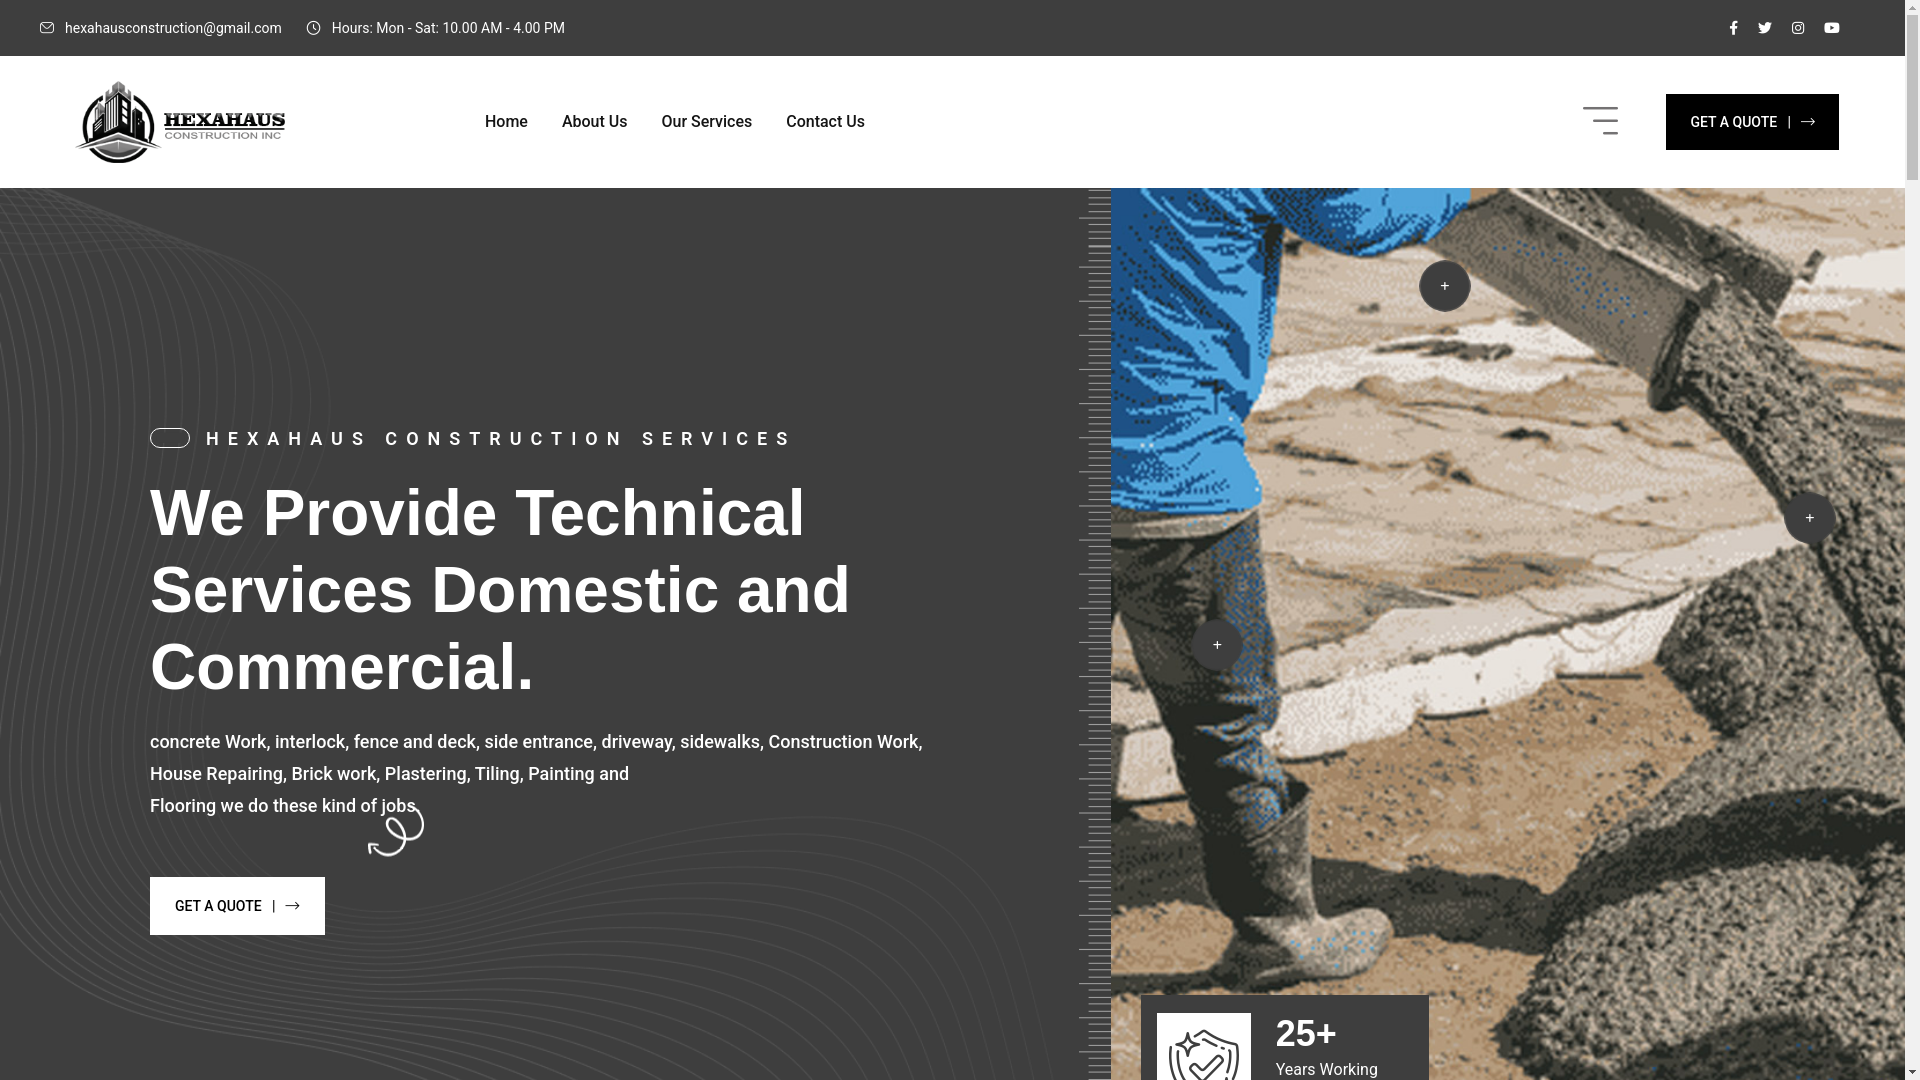
Task: Expand the lower-left plus hotspot on image
Action: [1217, 645]
